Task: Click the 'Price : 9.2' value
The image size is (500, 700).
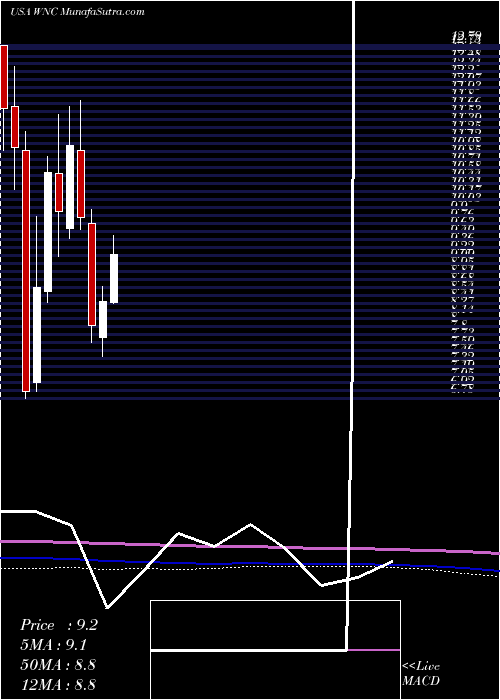Action: (59, 625)
